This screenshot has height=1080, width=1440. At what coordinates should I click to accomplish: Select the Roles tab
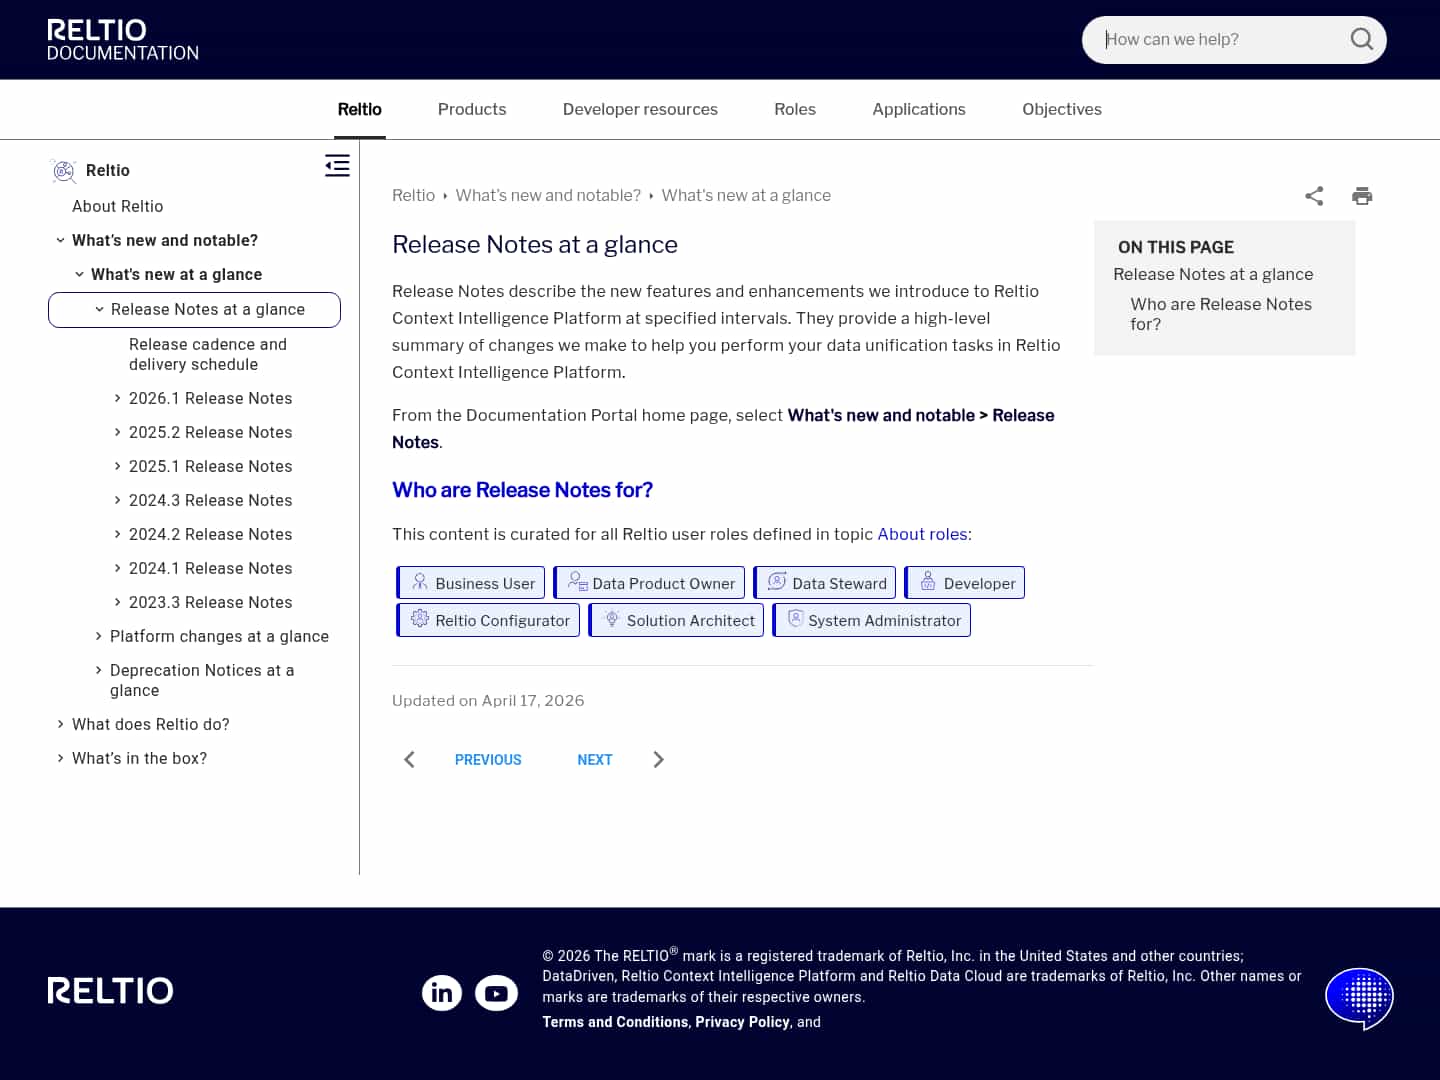(x=795, y=109)
